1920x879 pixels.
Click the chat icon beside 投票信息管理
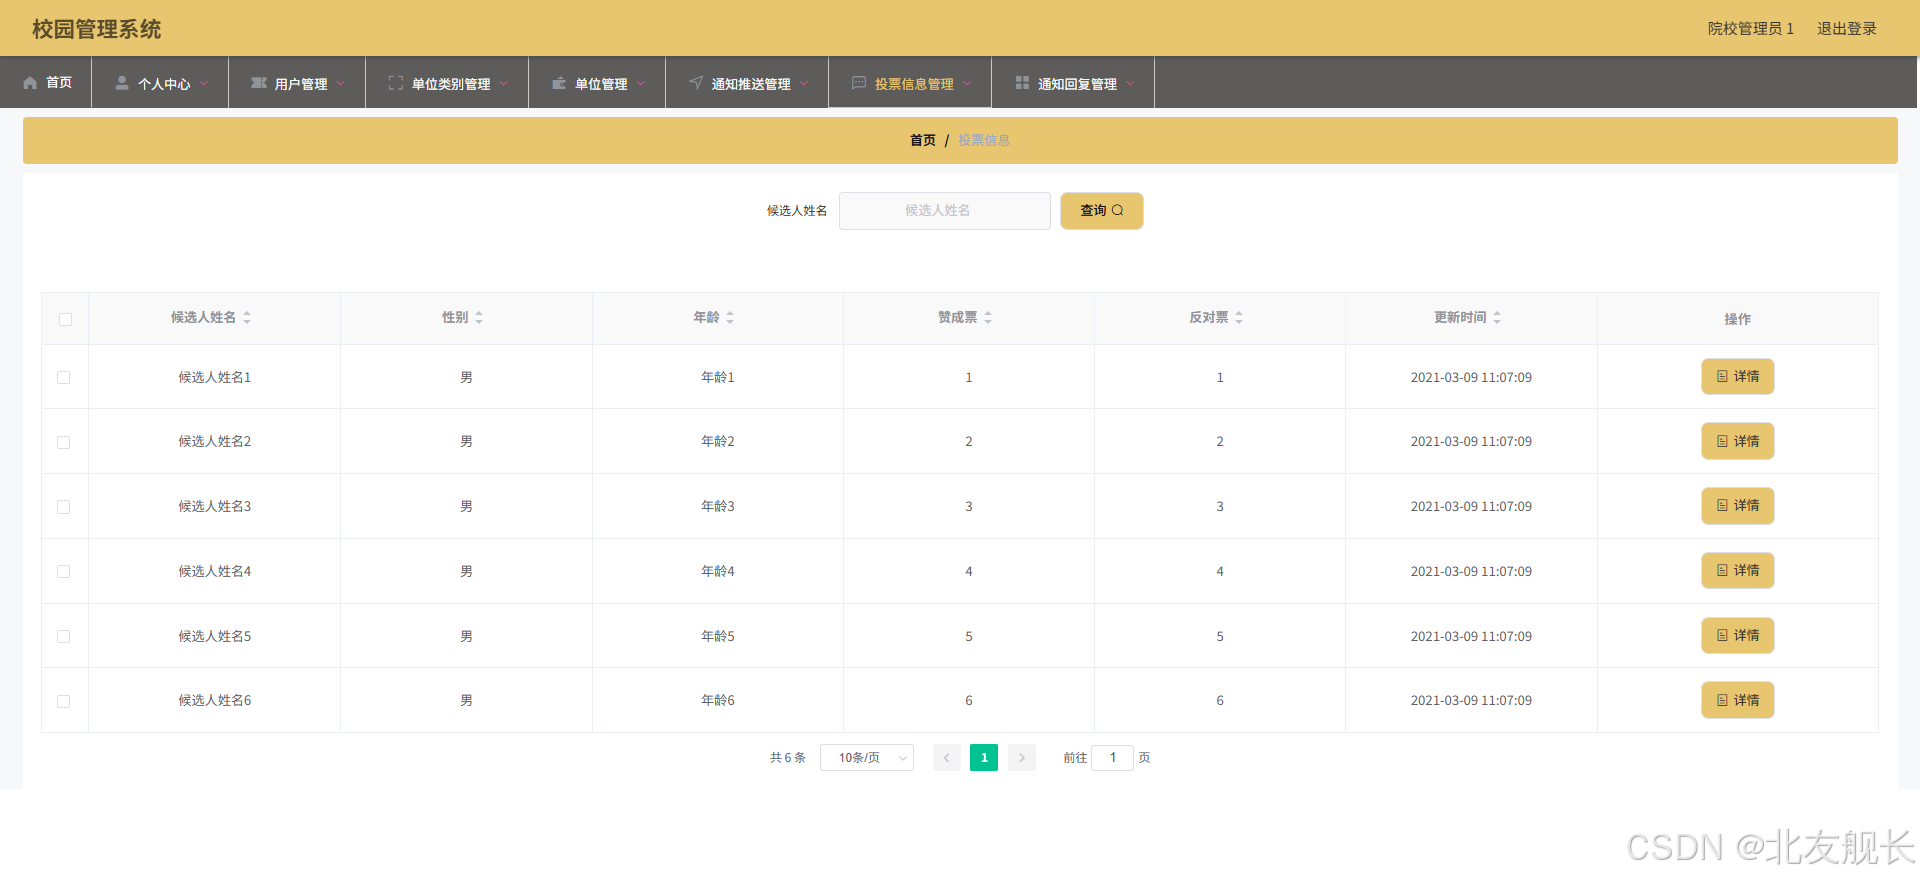pos(859,83)
